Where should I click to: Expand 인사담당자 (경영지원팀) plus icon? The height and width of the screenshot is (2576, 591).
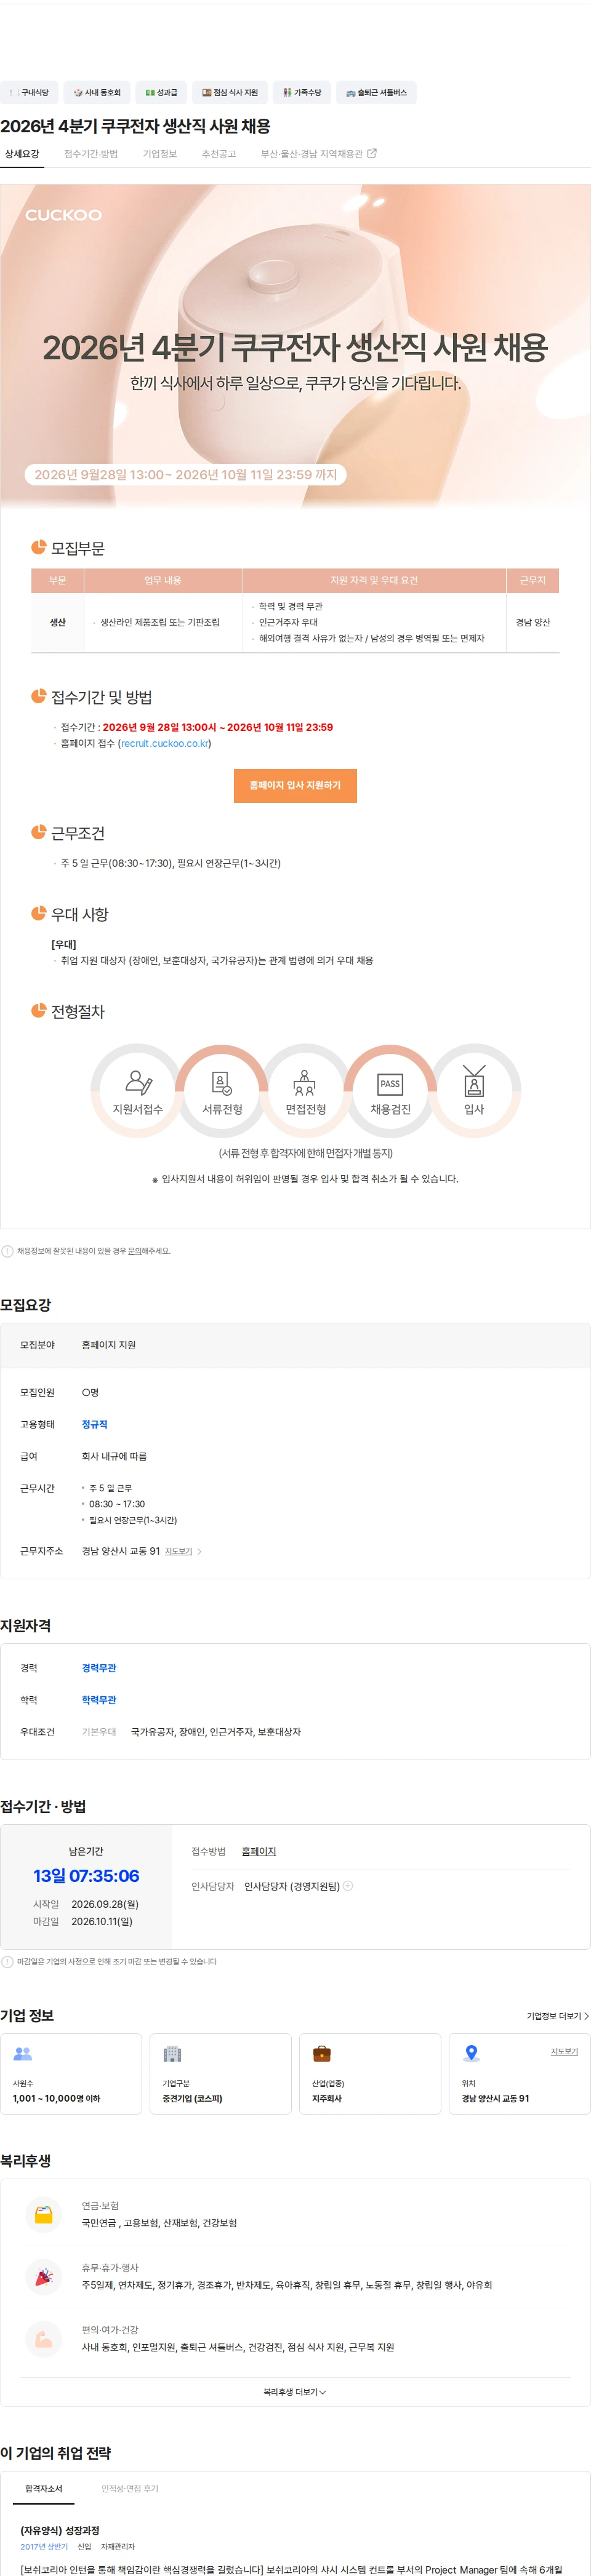348,1885
